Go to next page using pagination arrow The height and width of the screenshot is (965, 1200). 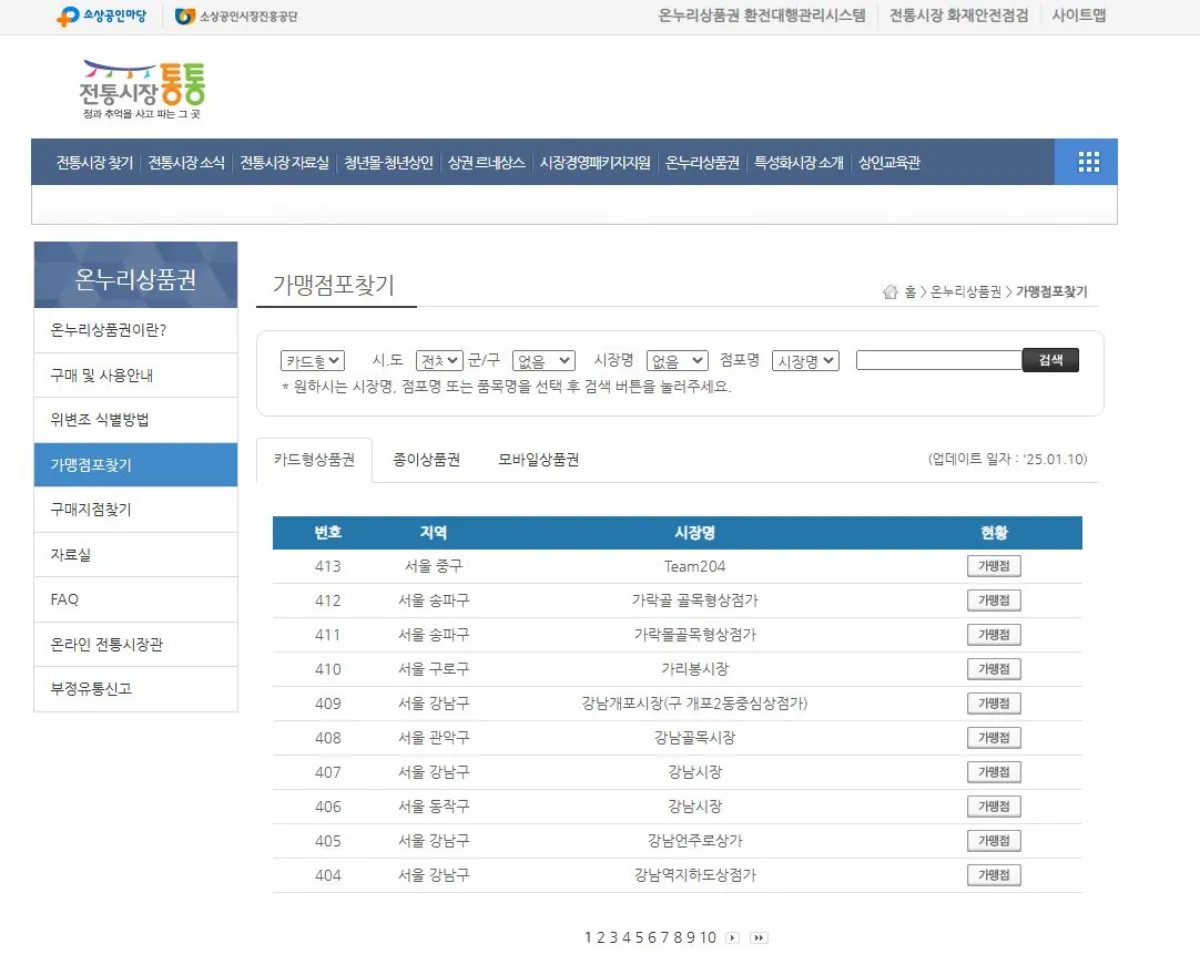(x=731, y=937)
